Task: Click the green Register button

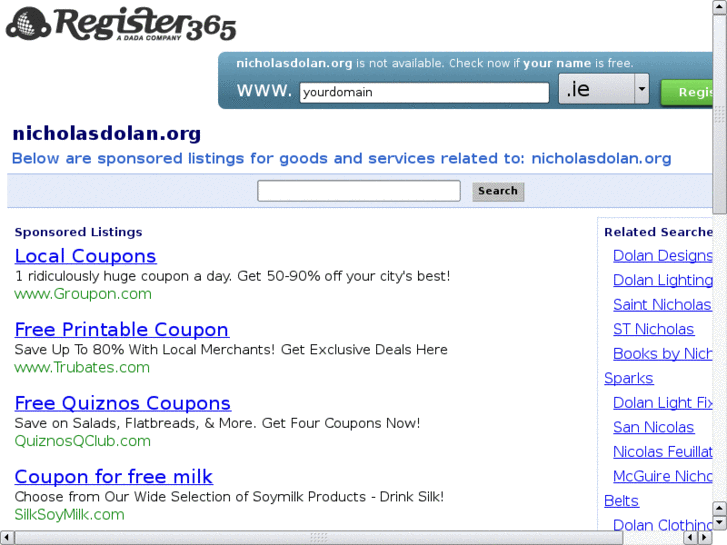Action: [687, 92]
